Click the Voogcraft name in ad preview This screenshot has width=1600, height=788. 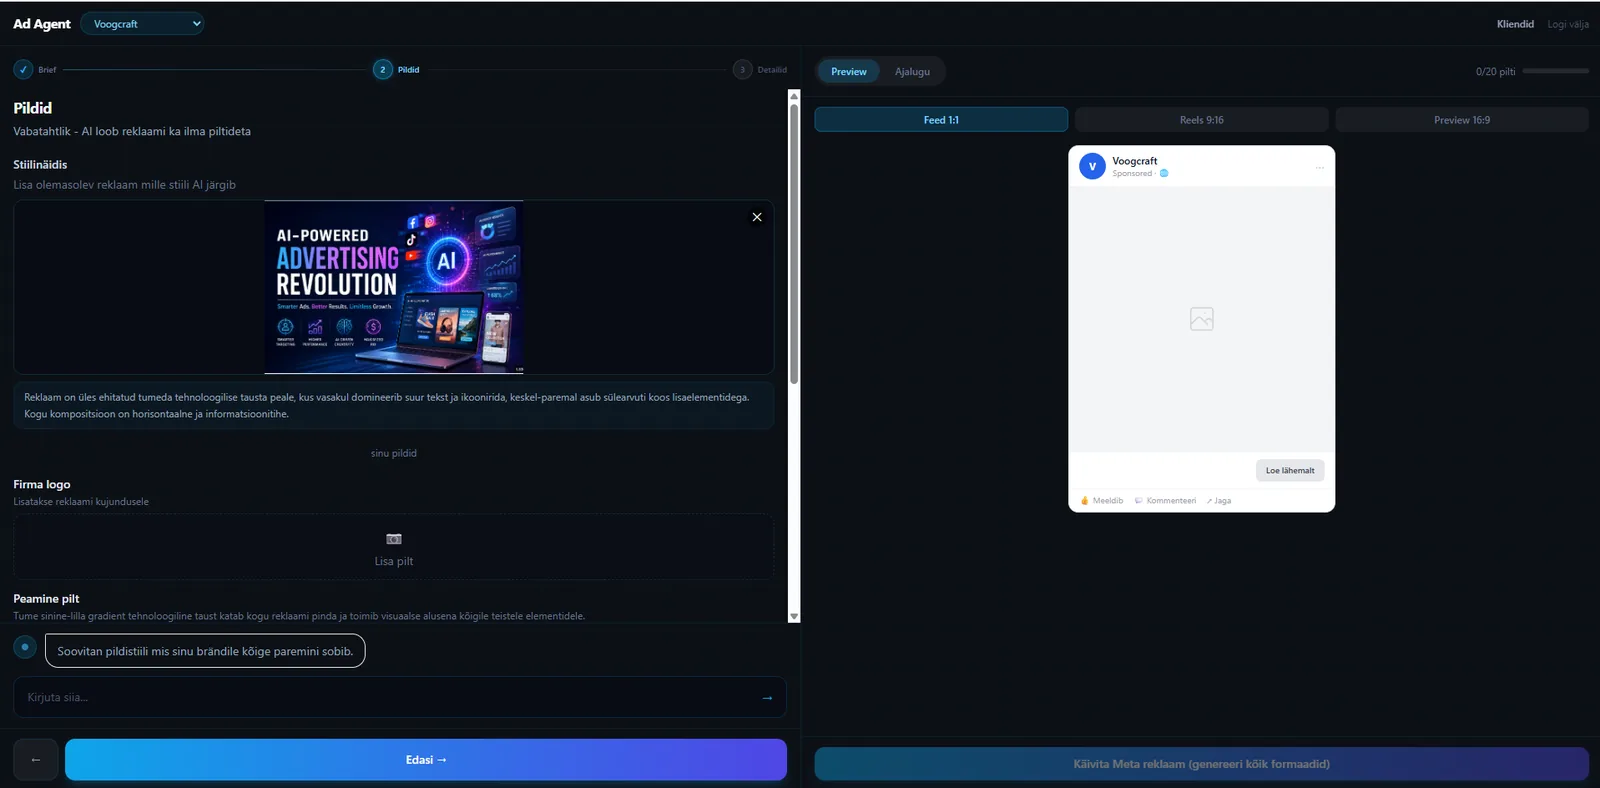pos(1134,161)
